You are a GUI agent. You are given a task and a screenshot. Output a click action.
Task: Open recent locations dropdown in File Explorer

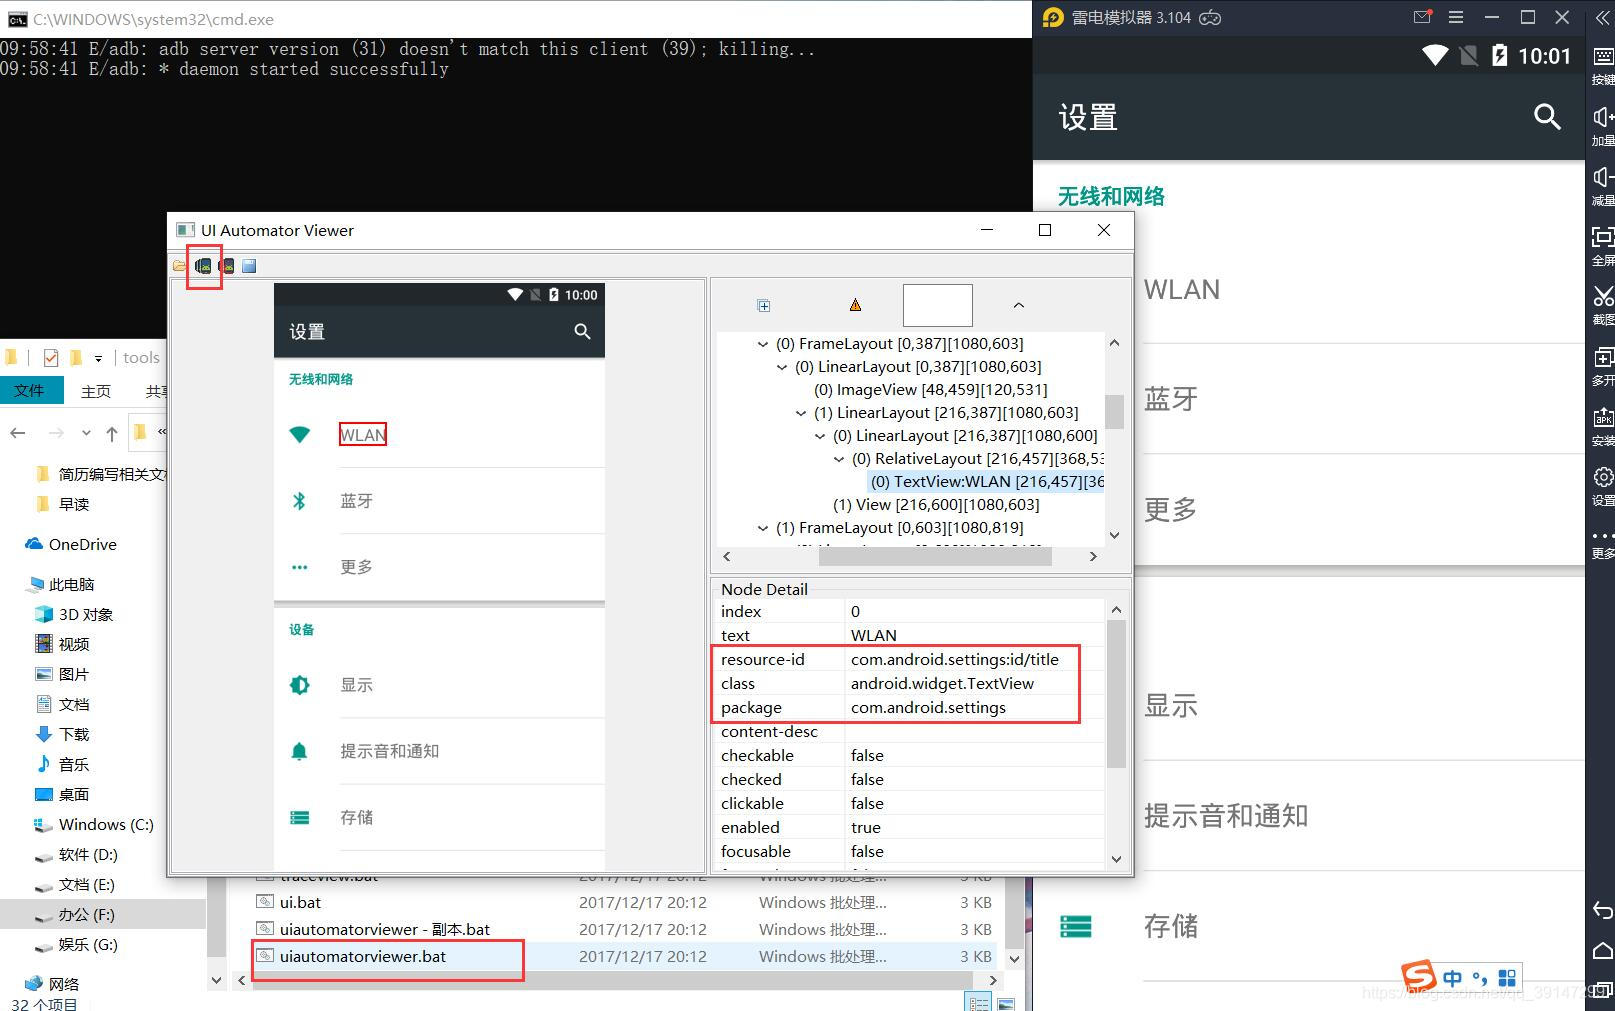[x=86, y=433]
